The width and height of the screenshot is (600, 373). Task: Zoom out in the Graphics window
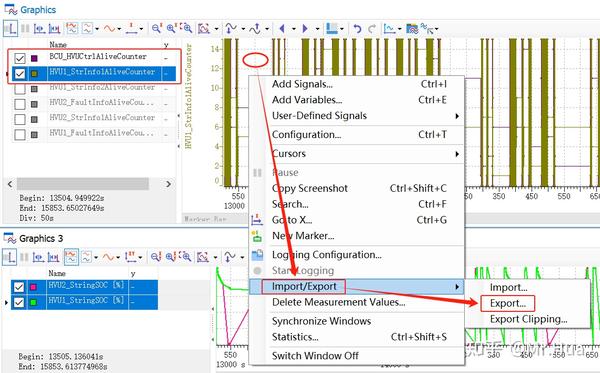pos(157,28)
